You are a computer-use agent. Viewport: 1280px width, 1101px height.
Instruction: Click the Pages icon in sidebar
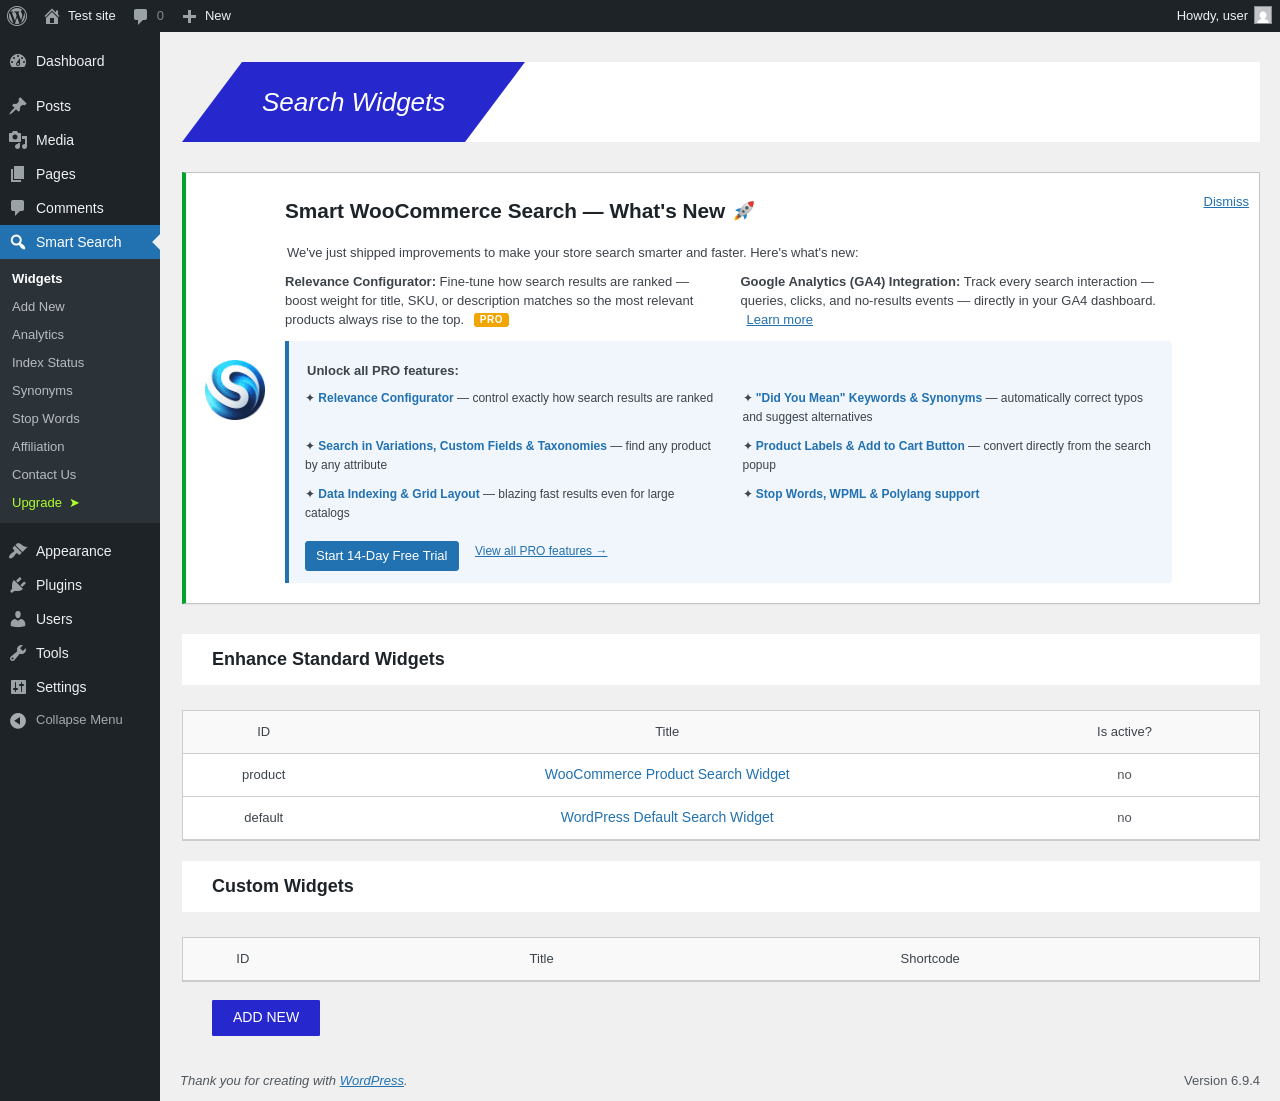[x=18, y=174]
